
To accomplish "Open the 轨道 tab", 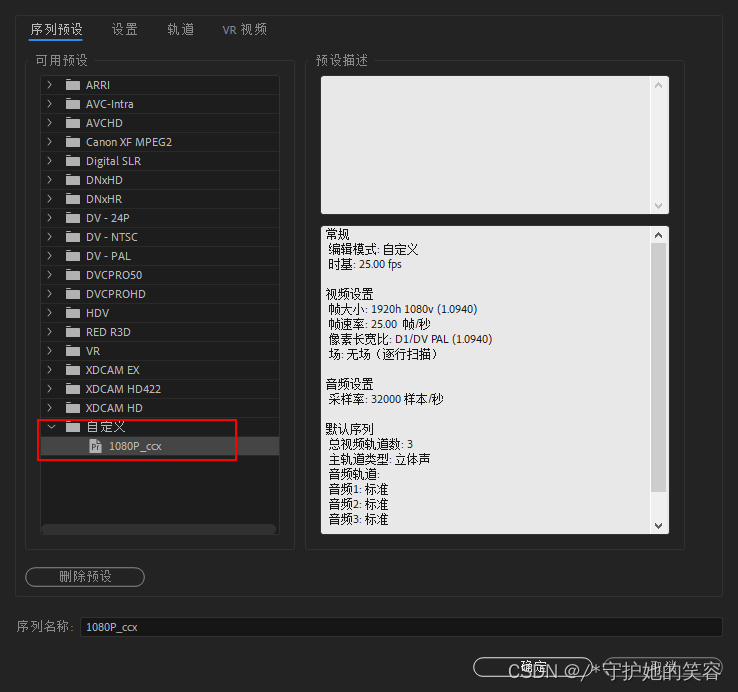I will [181, 30].
